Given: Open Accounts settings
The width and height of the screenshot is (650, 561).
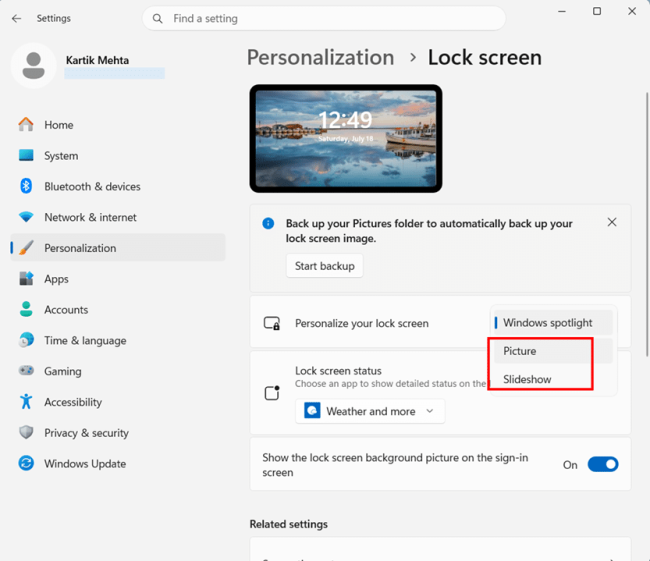Looking at the screenshot, I should (118, 309).
